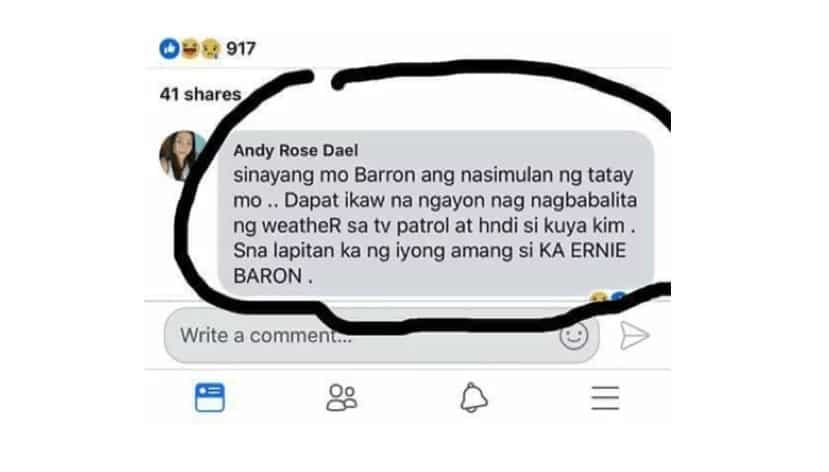Image resolution: width=829 pixels, height=472 pixels.
Task: Click the blue Like reaction icon
Action: (x=169, y=49)
